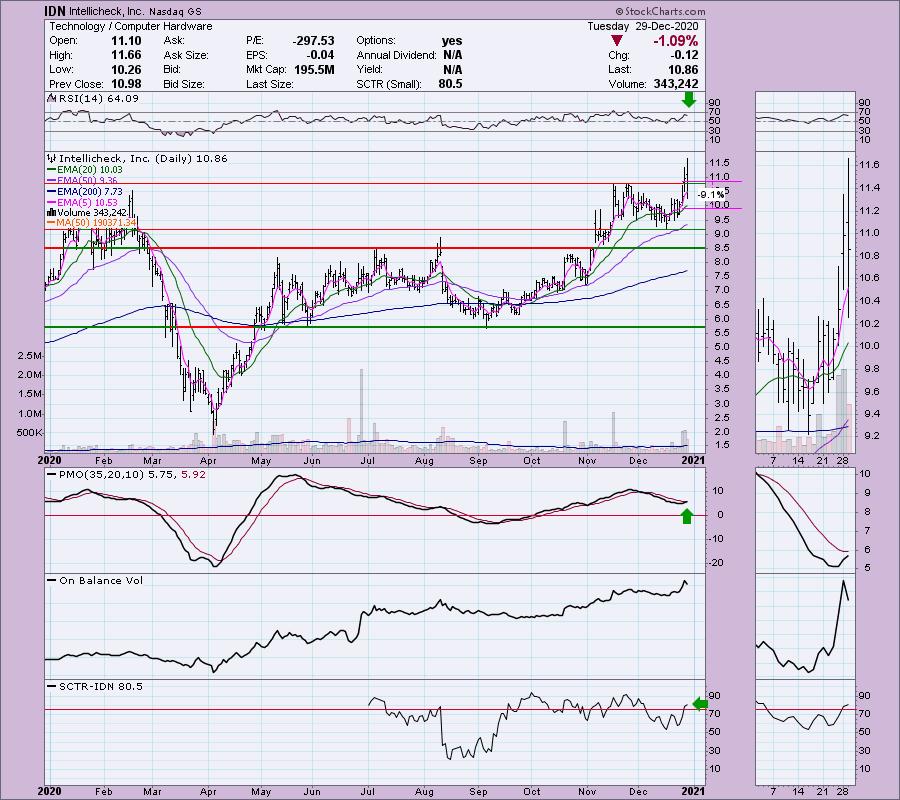Click the SCTR (Small) value 80.5 in the header

[x=451, y=84]
